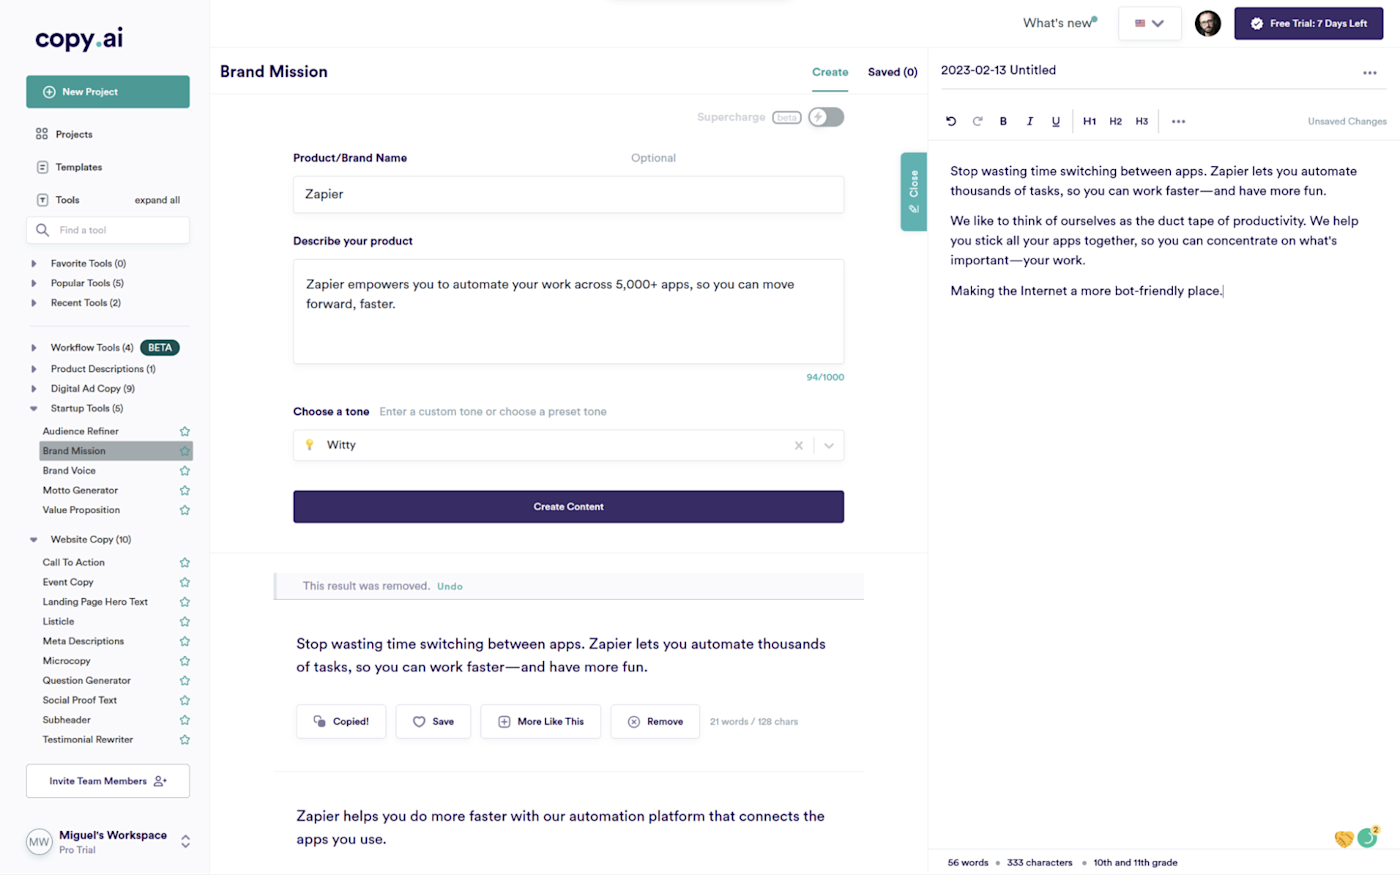Click the copy.ai logo
1400x875 pixels.
(79, 39)
